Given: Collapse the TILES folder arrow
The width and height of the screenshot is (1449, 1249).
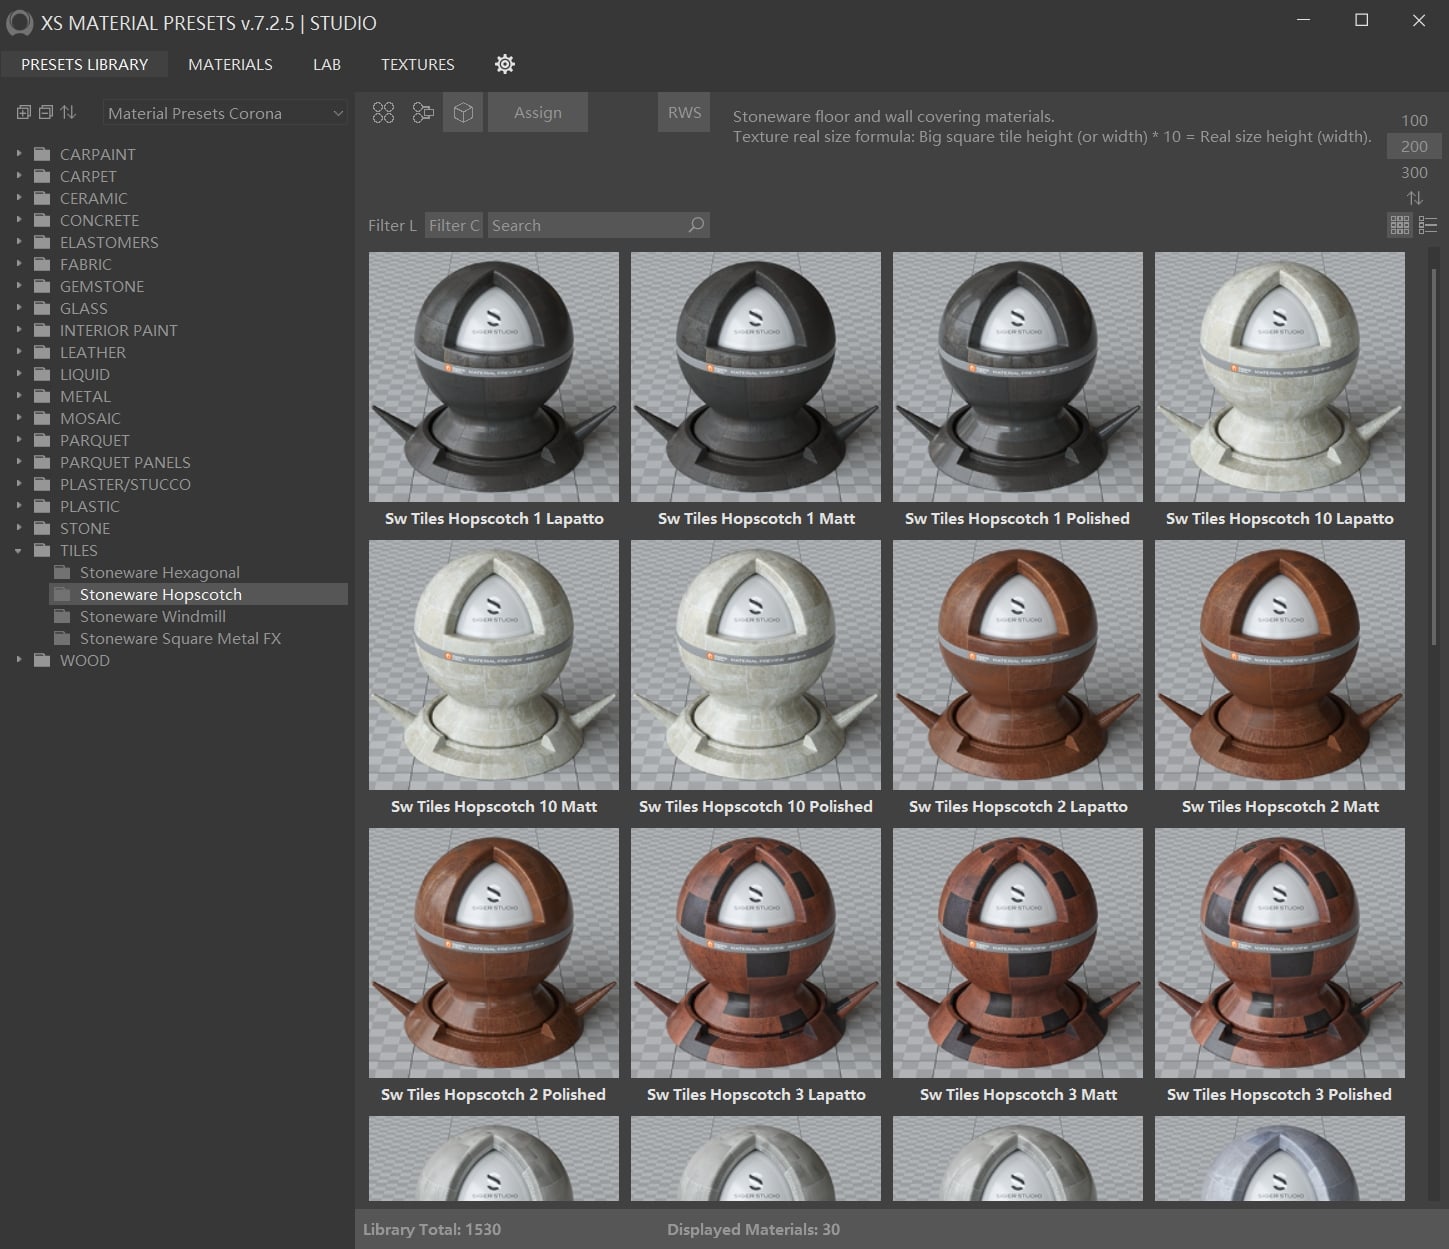Looking at the screenshot, I should coord(18,550).
